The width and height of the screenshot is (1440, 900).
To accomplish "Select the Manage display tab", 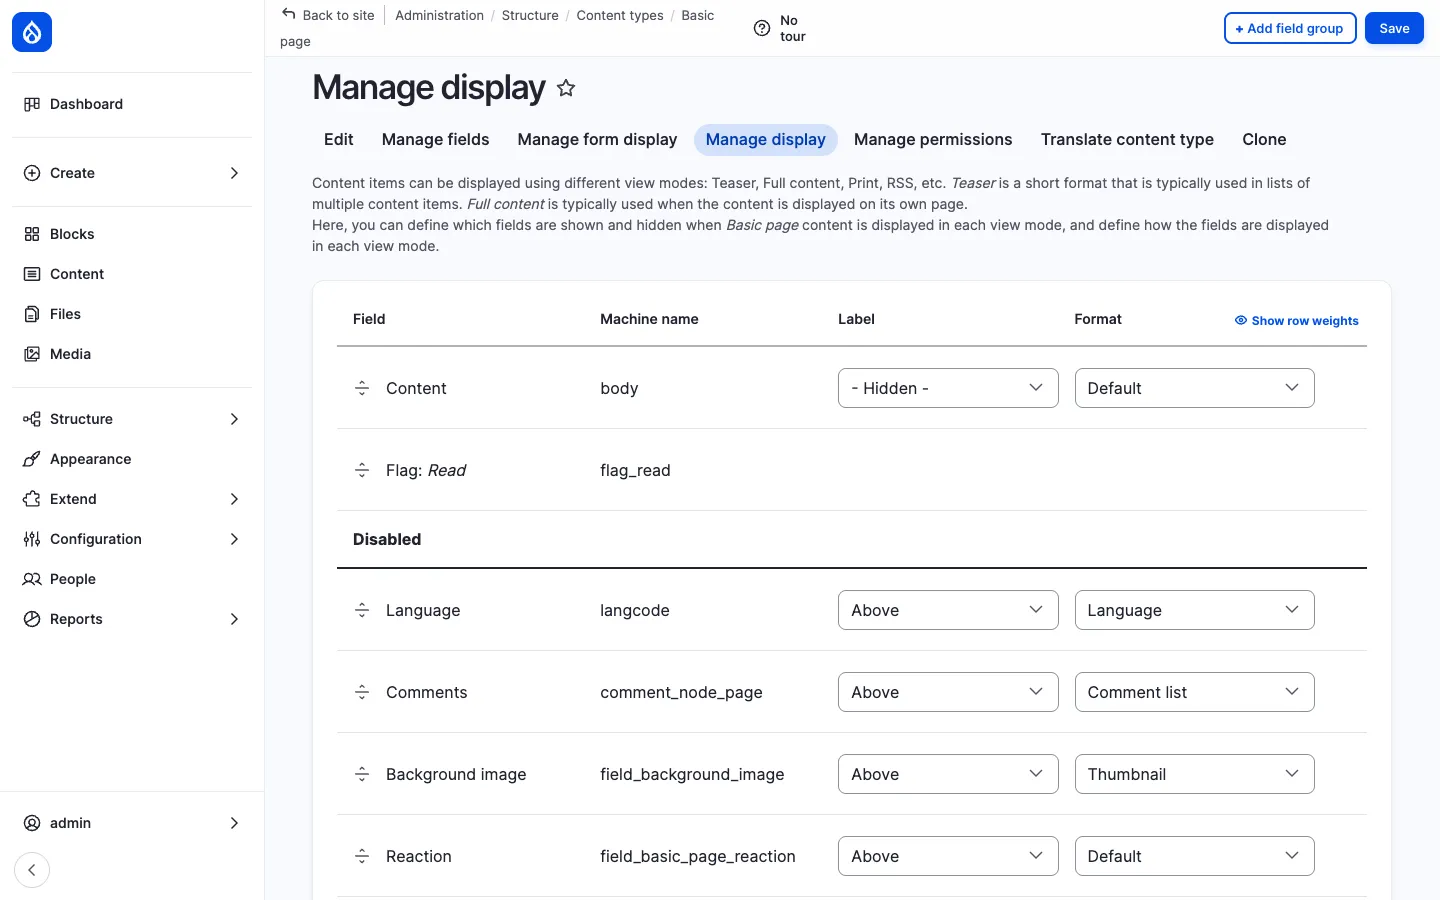I will click(x=766, y=140).
